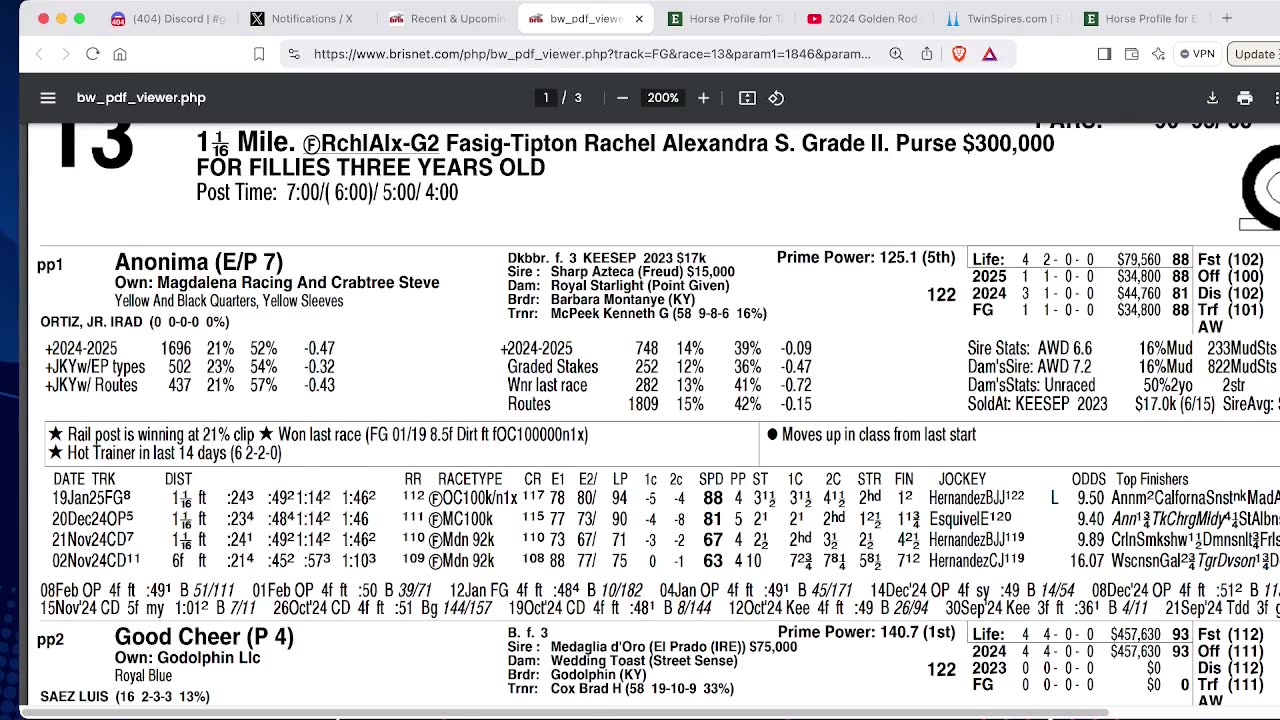
Task: Click the VPN button
Action: pos(1197,54)
